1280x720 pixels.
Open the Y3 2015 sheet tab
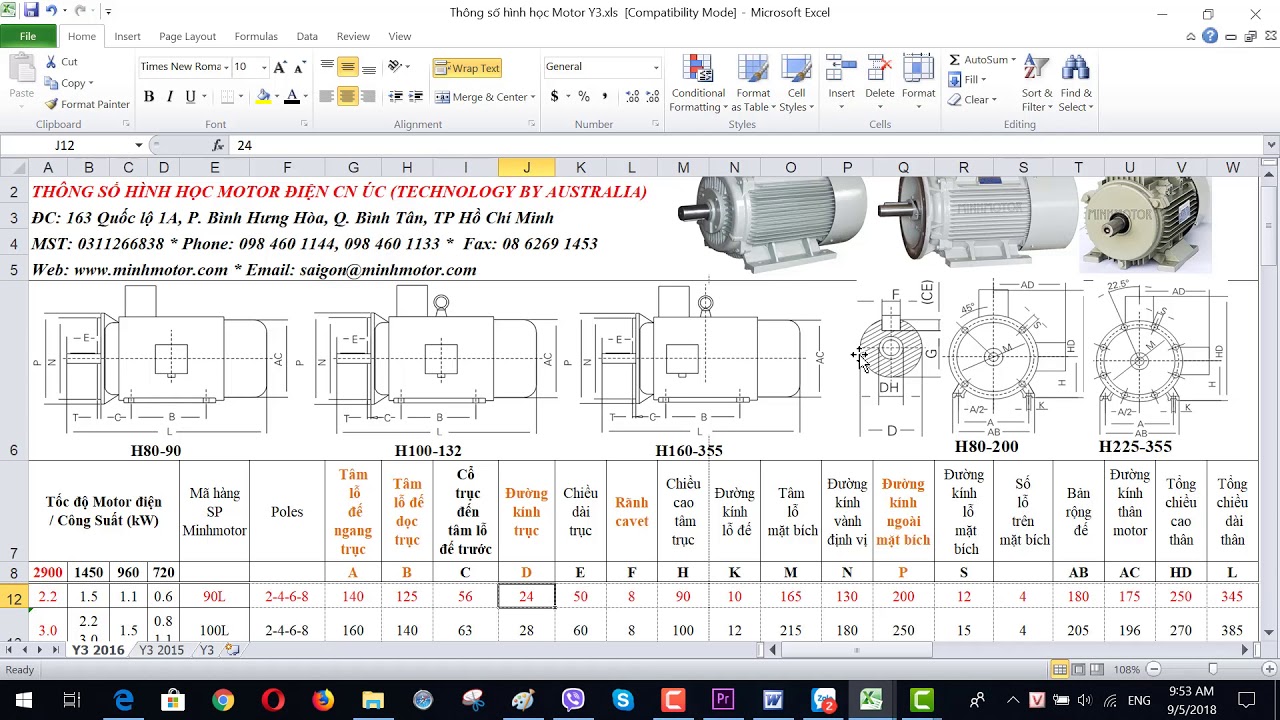pos(162,650)
